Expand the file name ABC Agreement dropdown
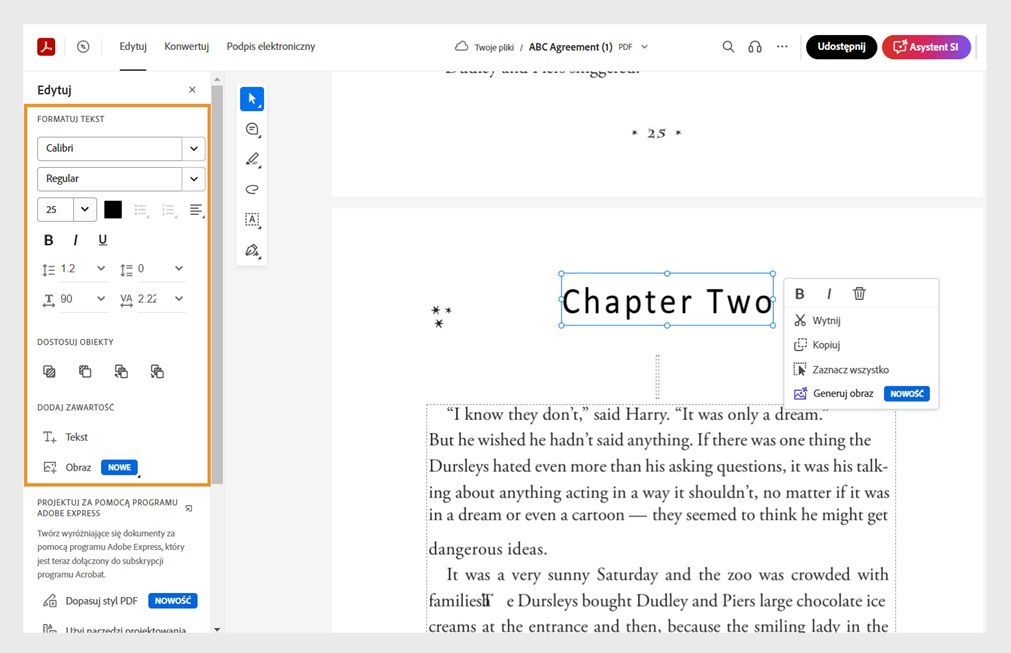 pyautogui.click(x=644, y=46)
